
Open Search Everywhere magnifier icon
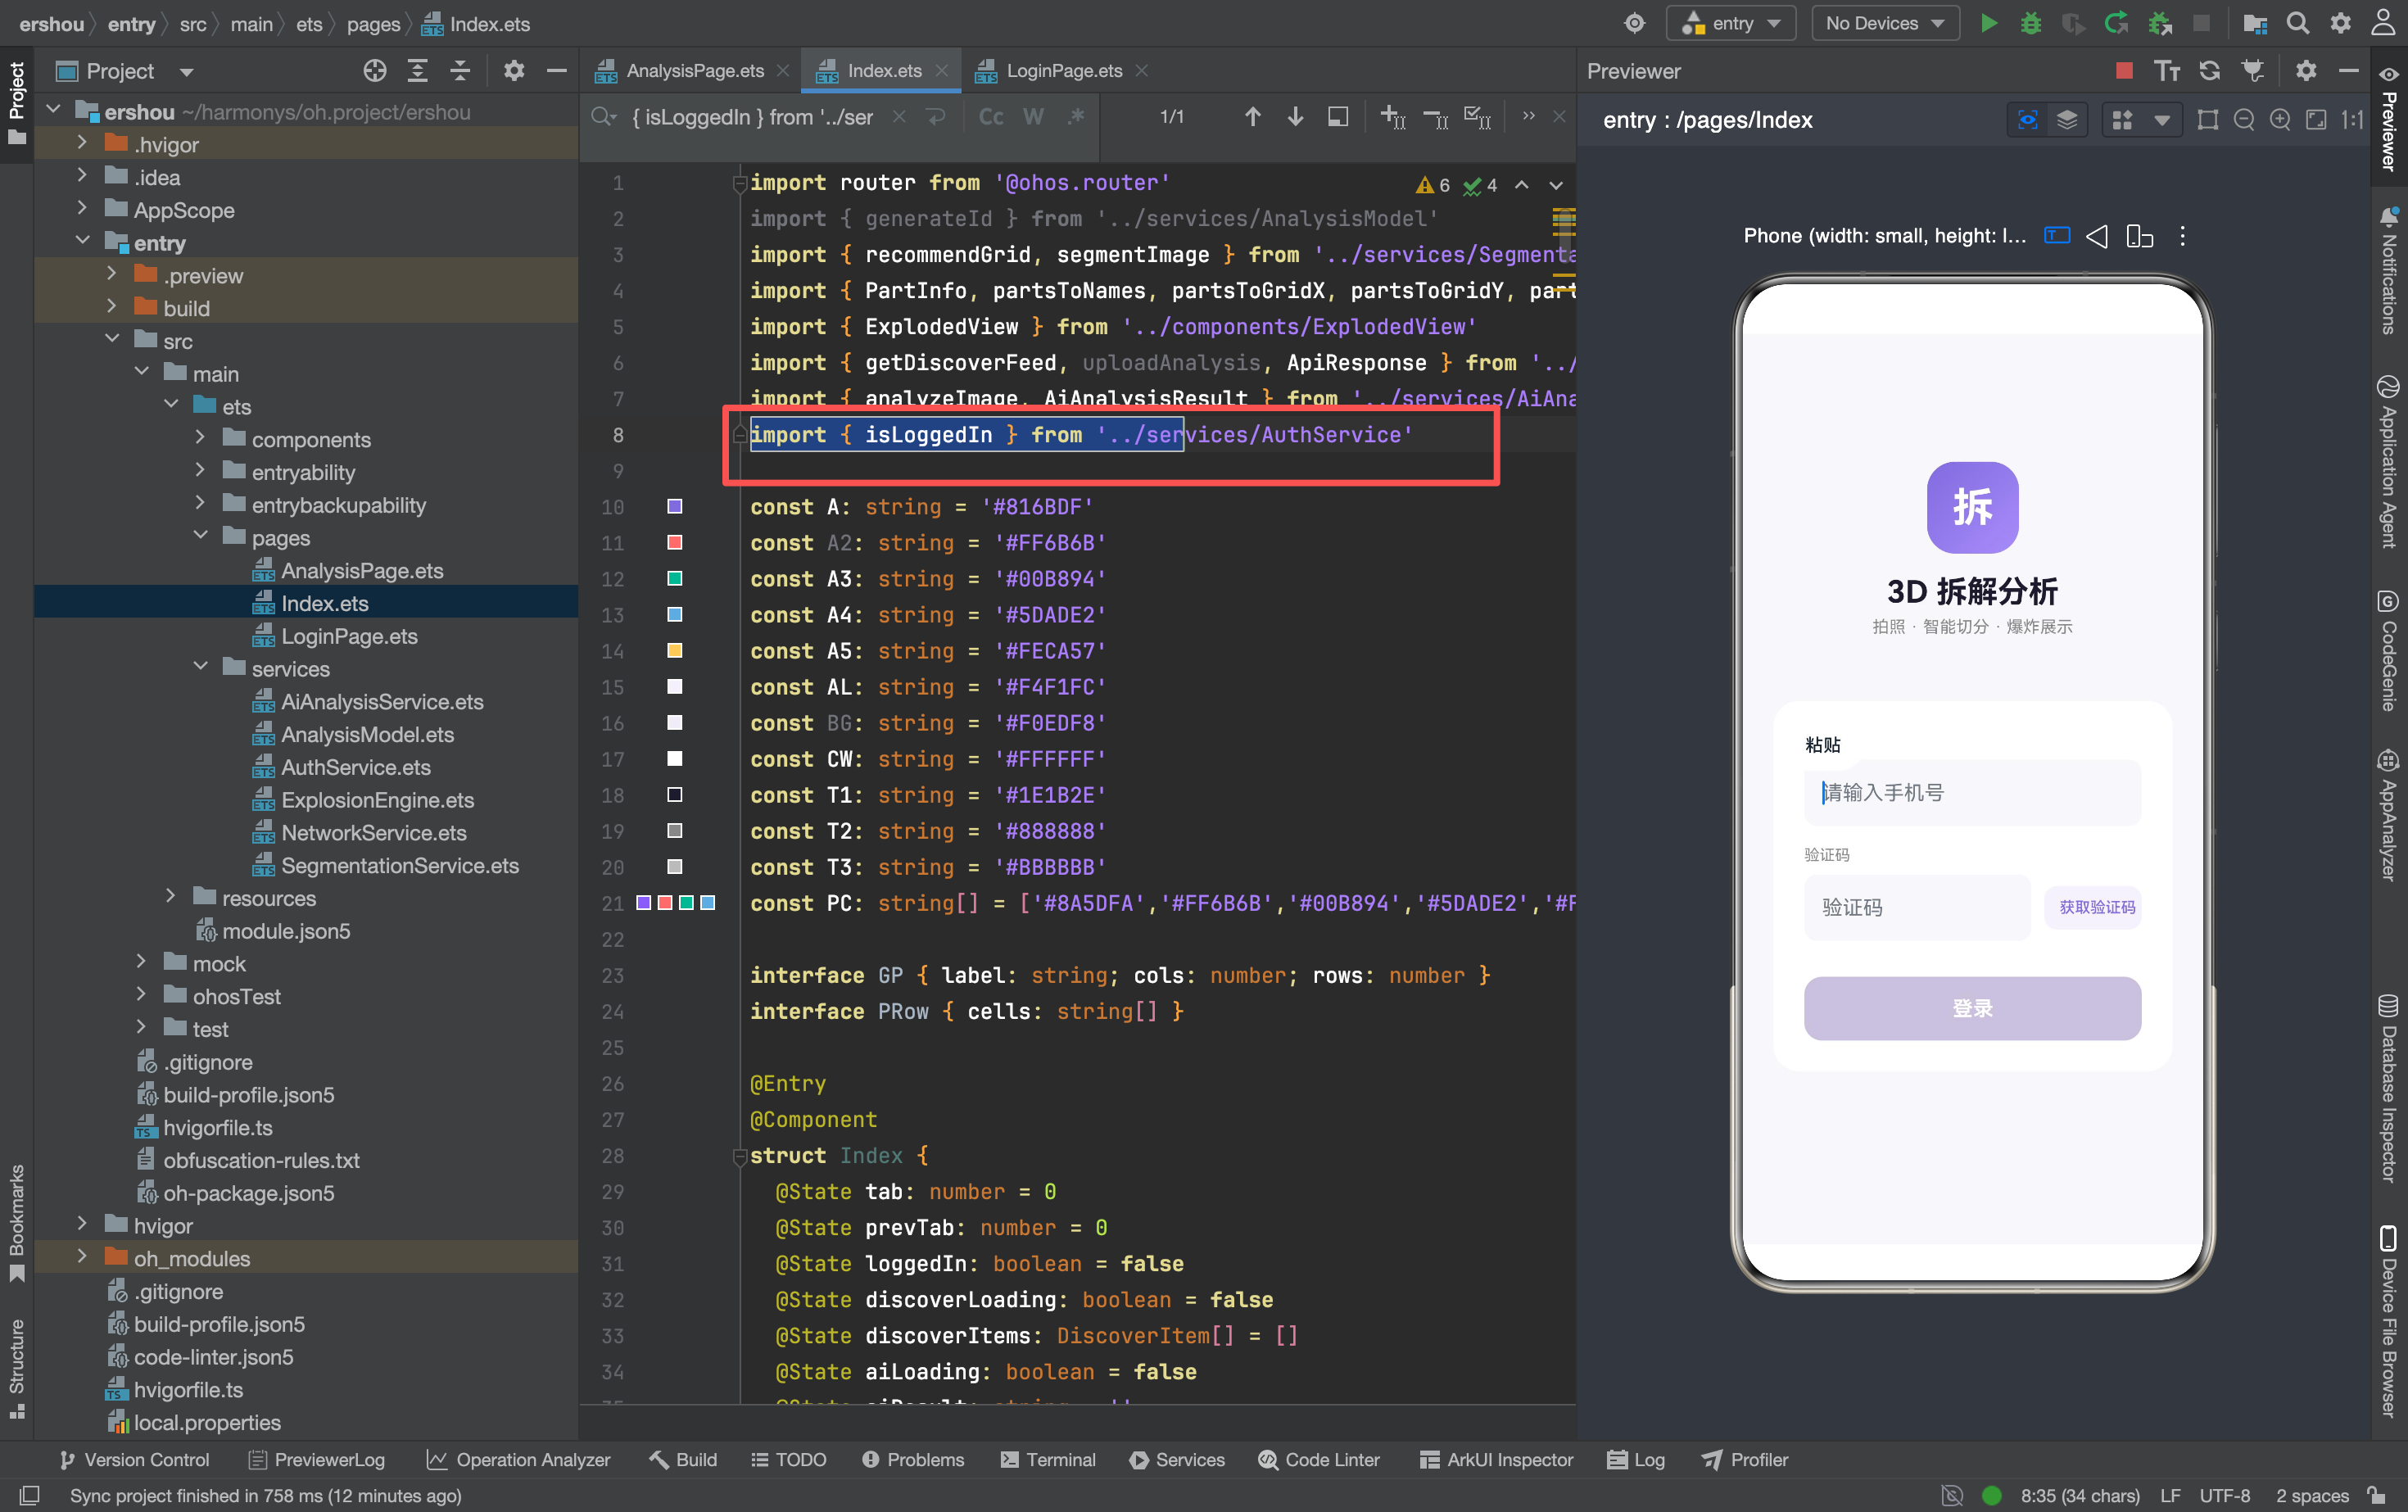2298,23
